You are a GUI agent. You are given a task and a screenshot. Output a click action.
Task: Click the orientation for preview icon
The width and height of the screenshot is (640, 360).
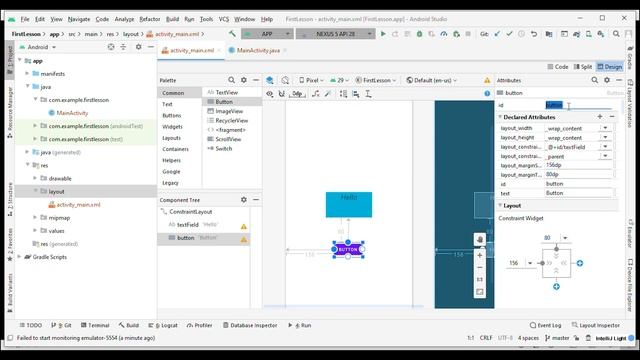285,80
